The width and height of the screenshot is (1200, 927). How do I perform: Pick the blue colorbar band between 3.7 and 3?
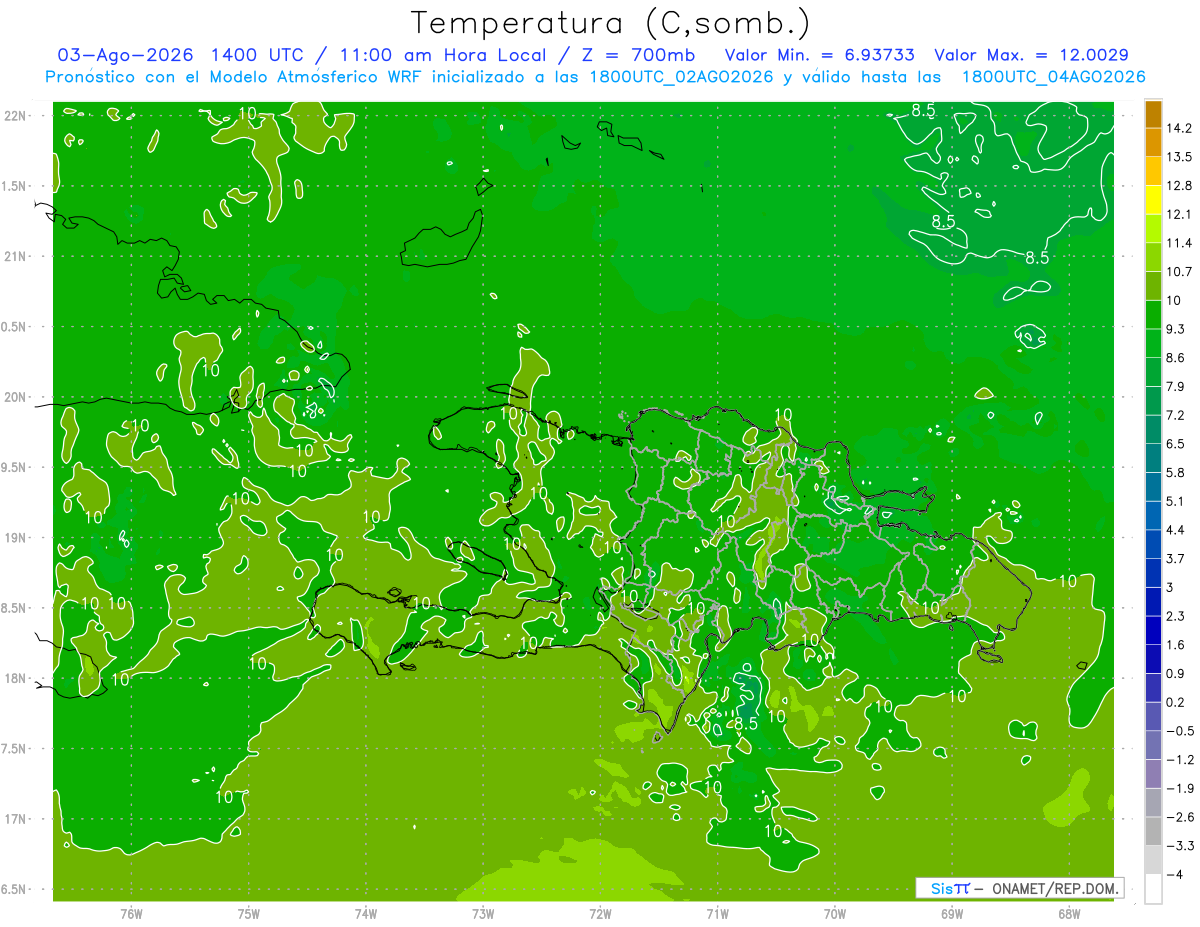click(x=1153, y=573)
